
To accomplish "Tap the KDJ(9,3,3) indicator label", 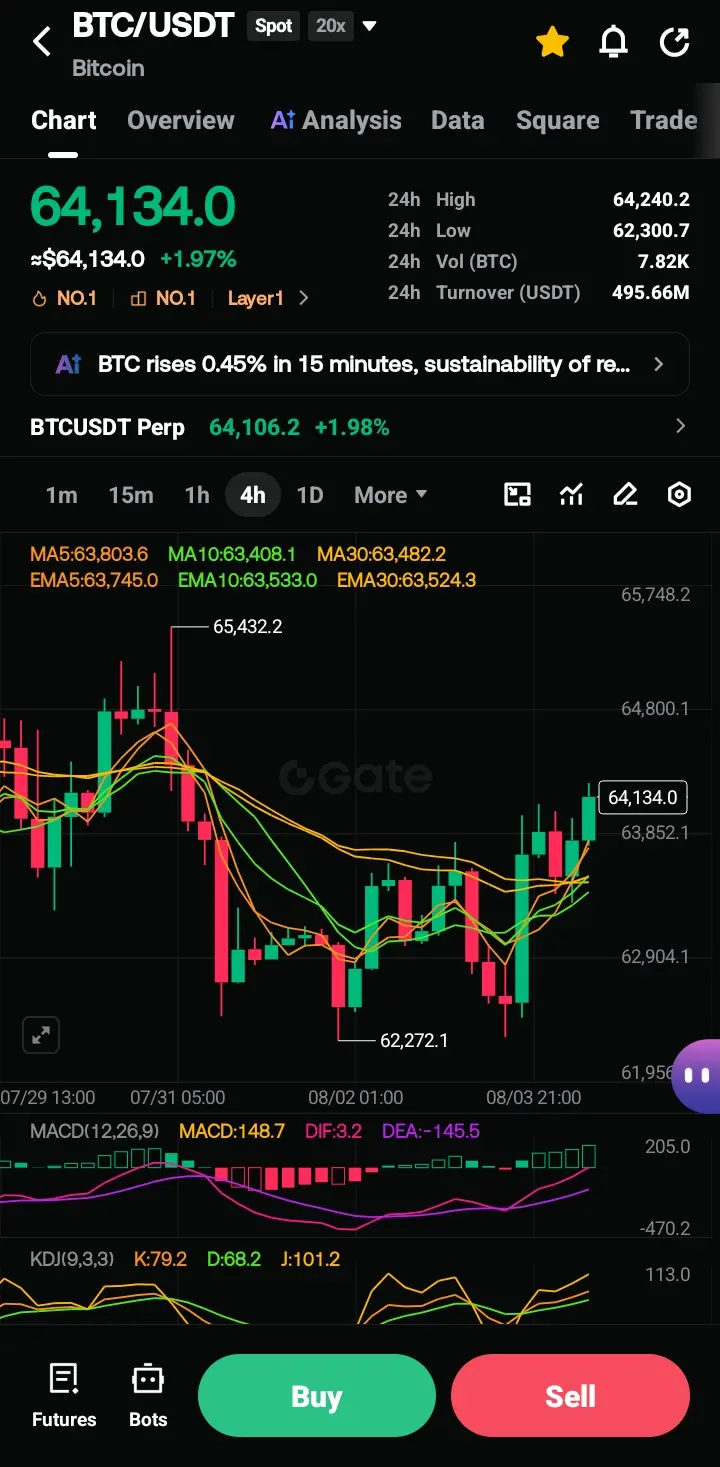I will 71,1259.
